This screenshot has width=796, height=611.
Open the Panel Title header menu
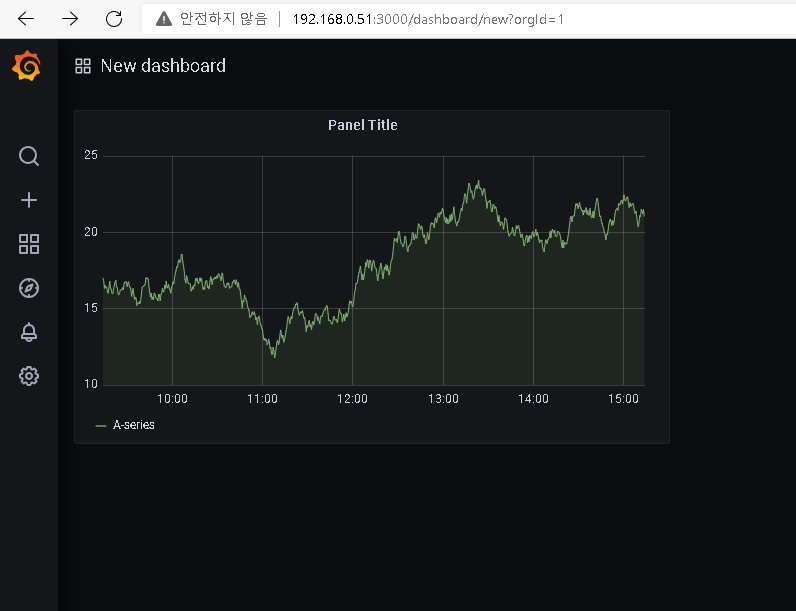tap(362, 125)
